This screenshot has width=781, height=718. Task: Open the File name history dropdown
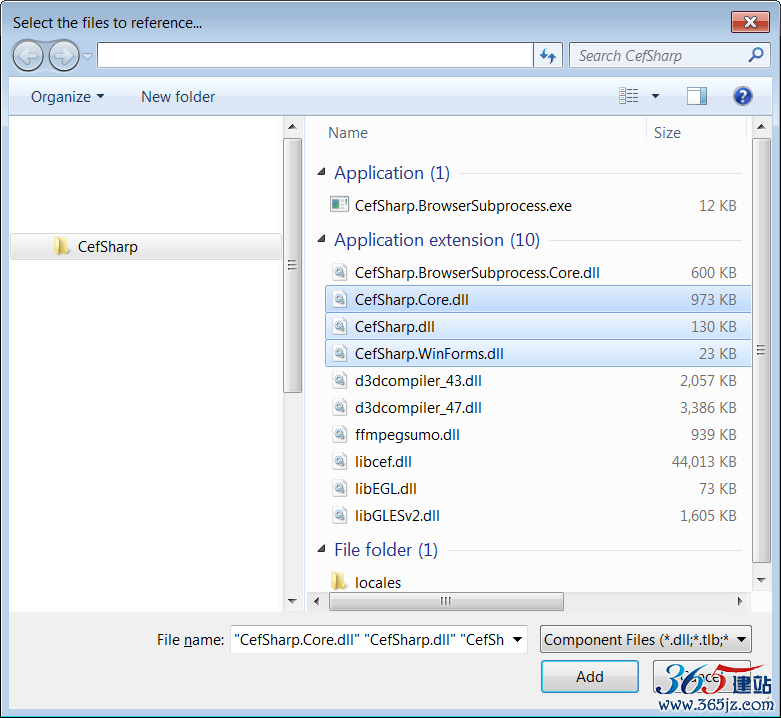coord(518,639)
